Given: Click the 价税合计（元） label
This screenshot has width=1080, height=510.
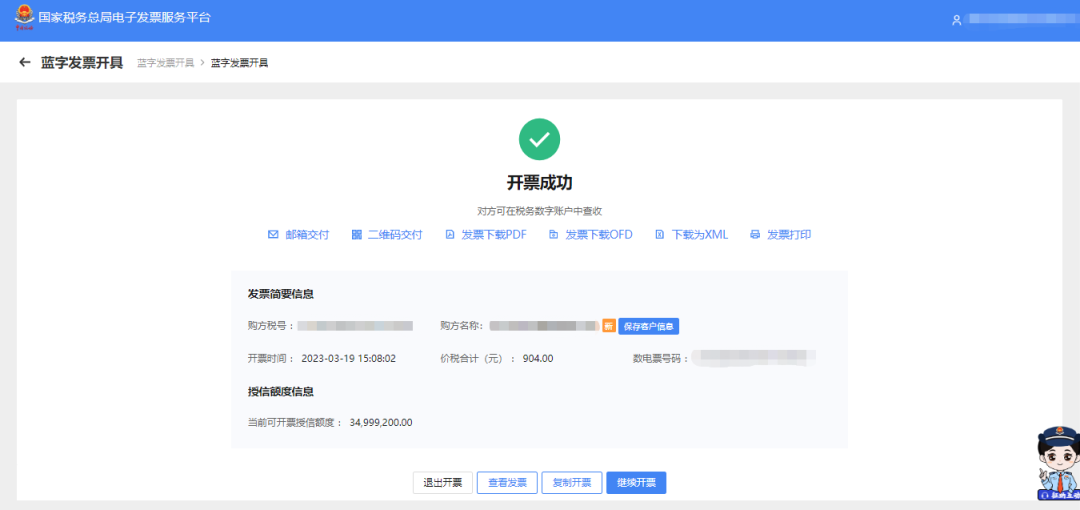Looking at the screenshot, I should pyautogui.click(x=478, y=358).
